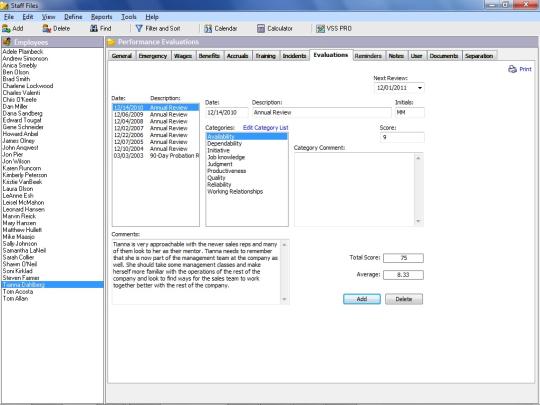Switch to the Wages tab

pos(183,56)
